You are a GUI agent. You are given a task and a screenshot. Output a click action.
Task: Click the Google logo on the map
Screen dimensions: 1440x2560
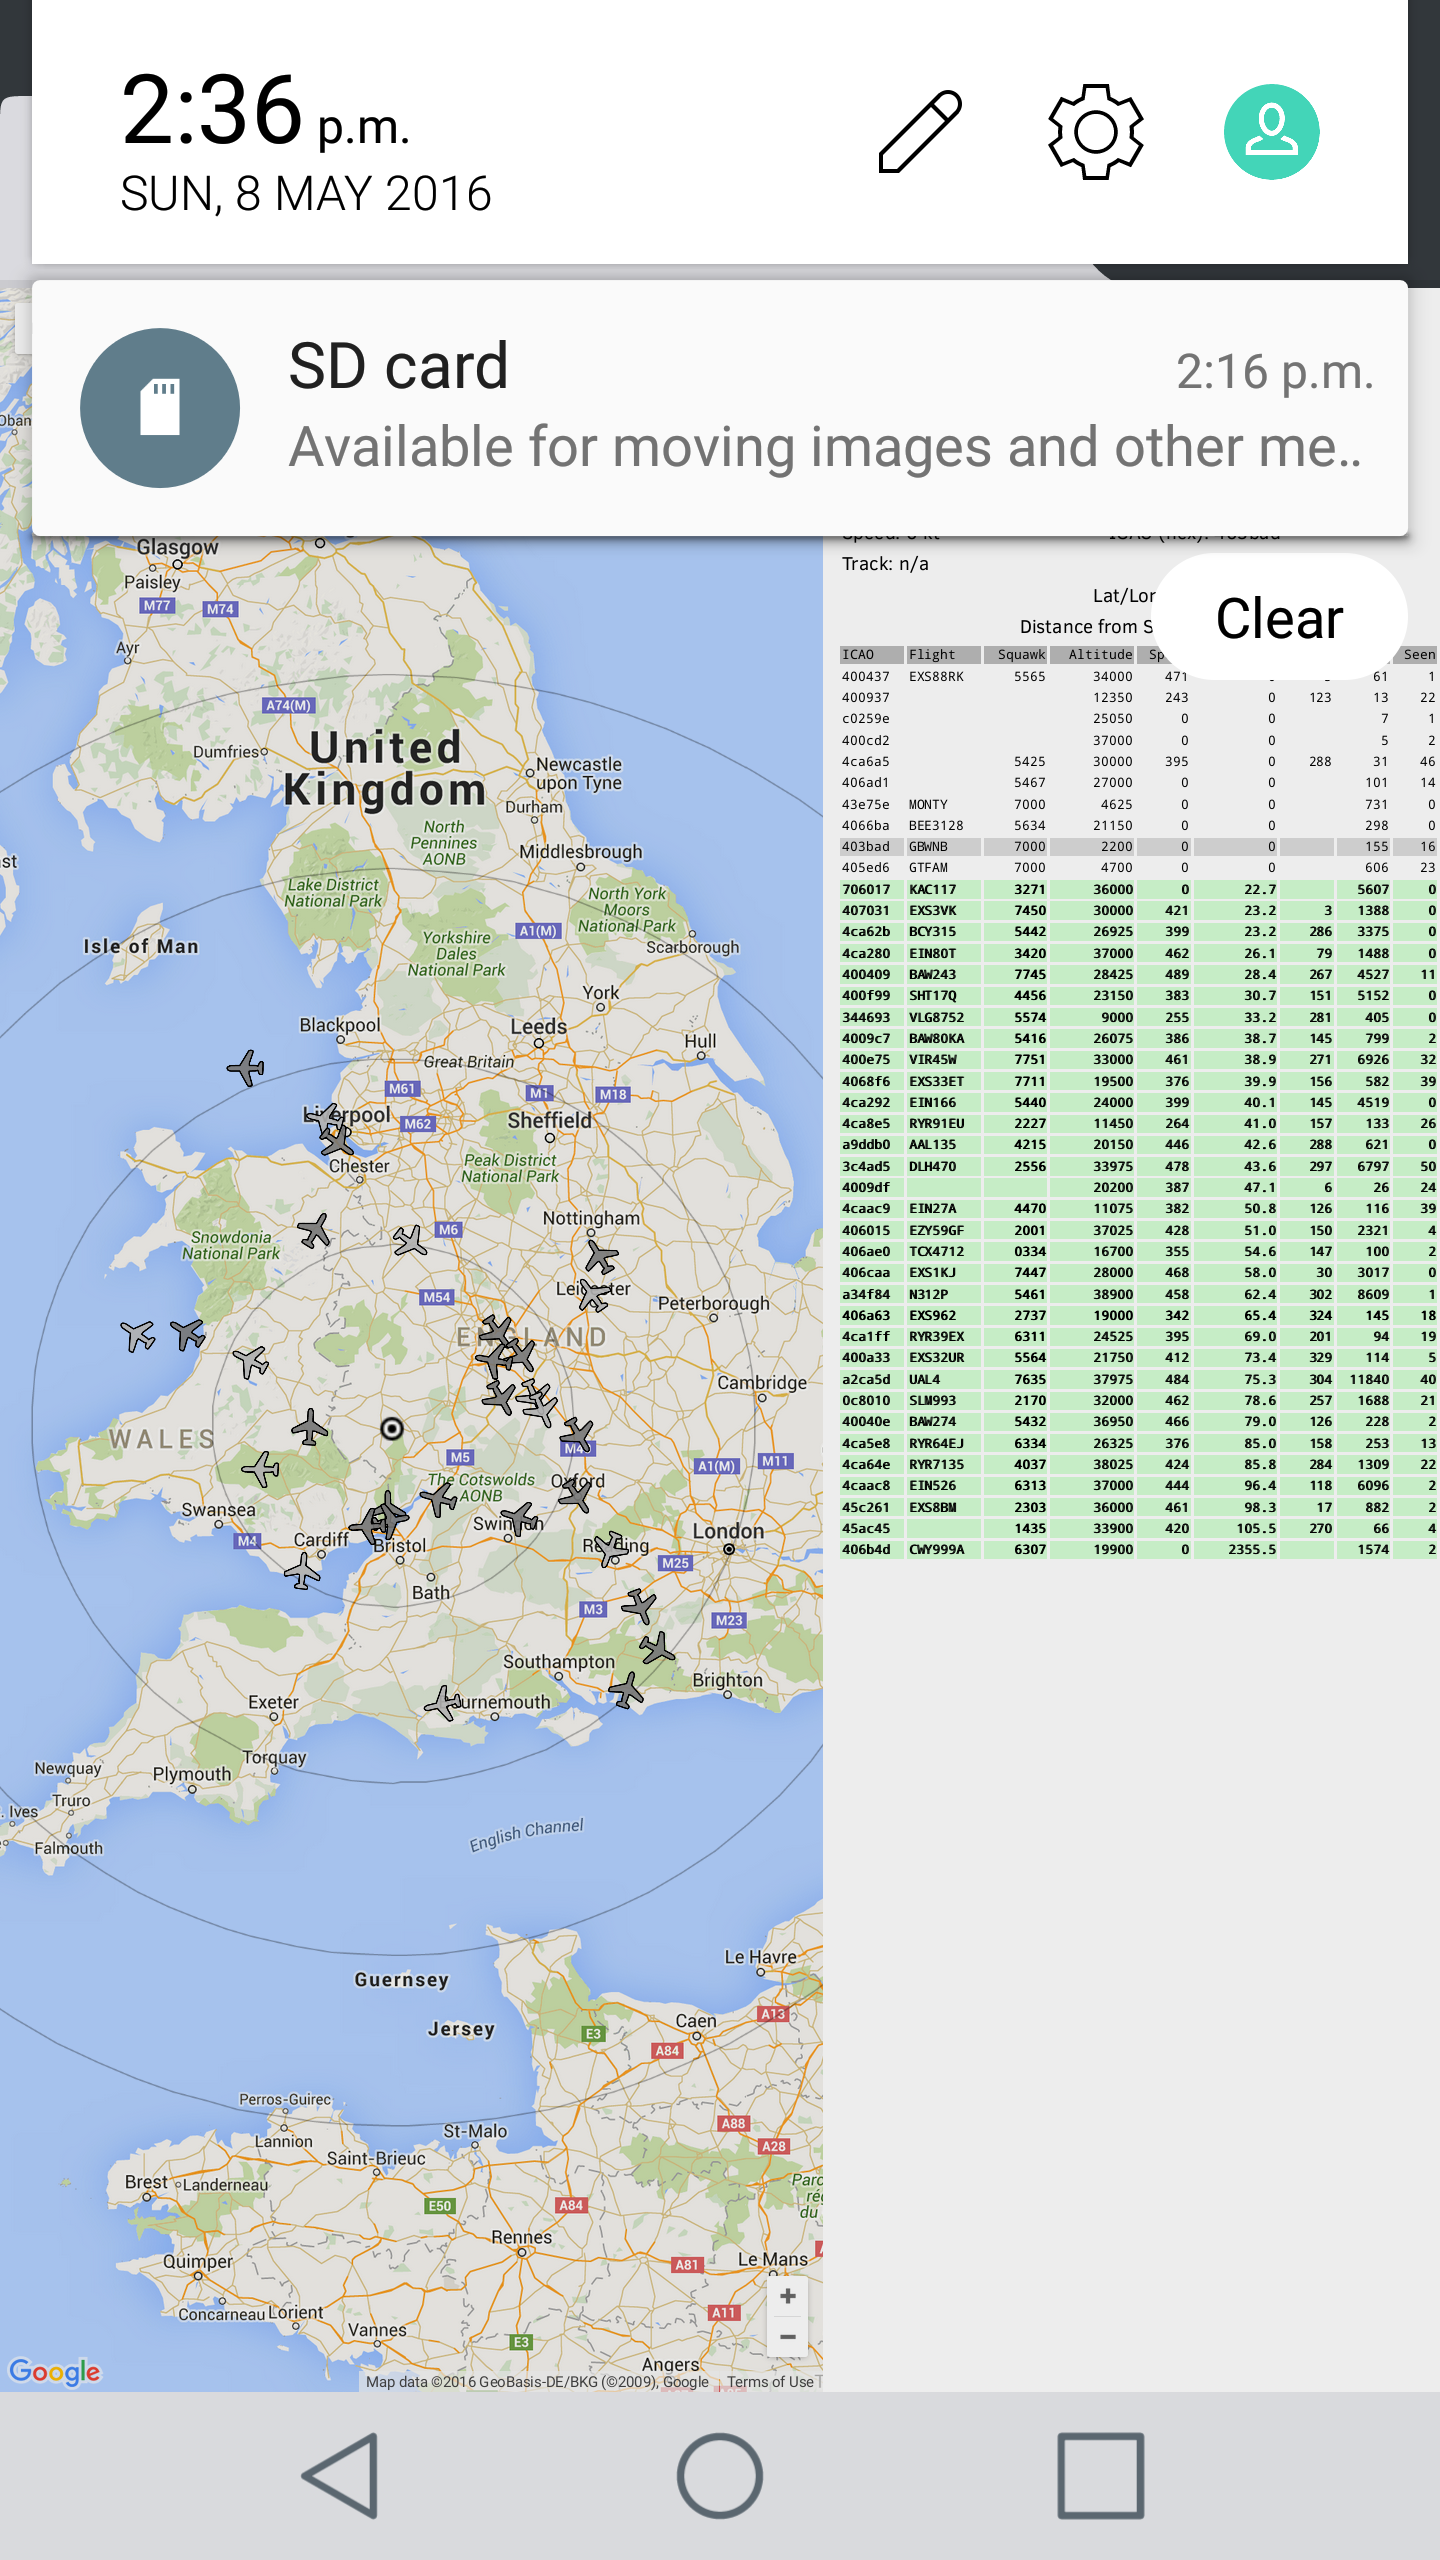55,2372
